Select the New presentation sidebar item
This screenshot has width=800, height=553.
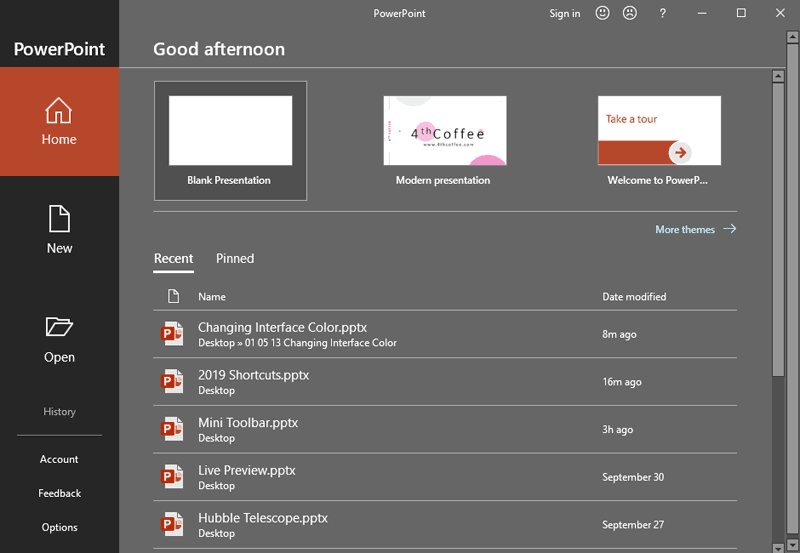click(x=59, y=230)
